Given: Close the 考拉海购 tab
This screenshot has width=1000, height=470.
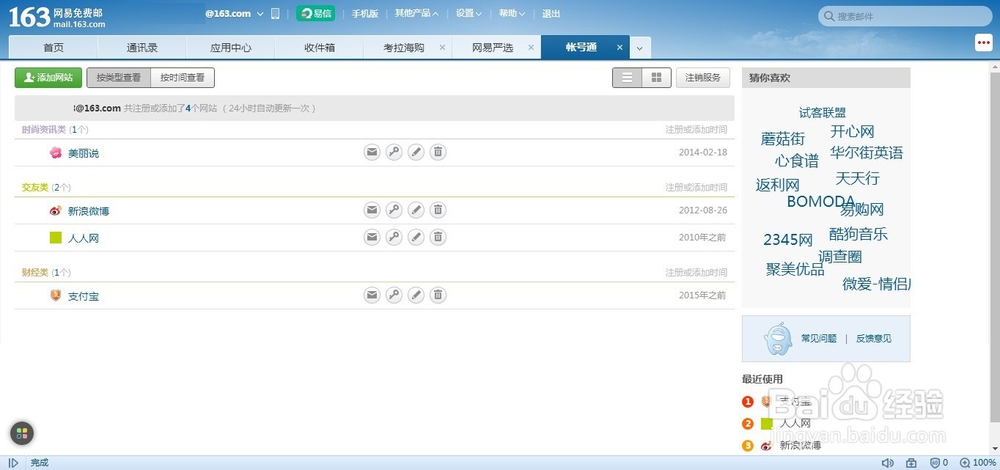Looking at the screenshot, I should [x=442, y=48].
